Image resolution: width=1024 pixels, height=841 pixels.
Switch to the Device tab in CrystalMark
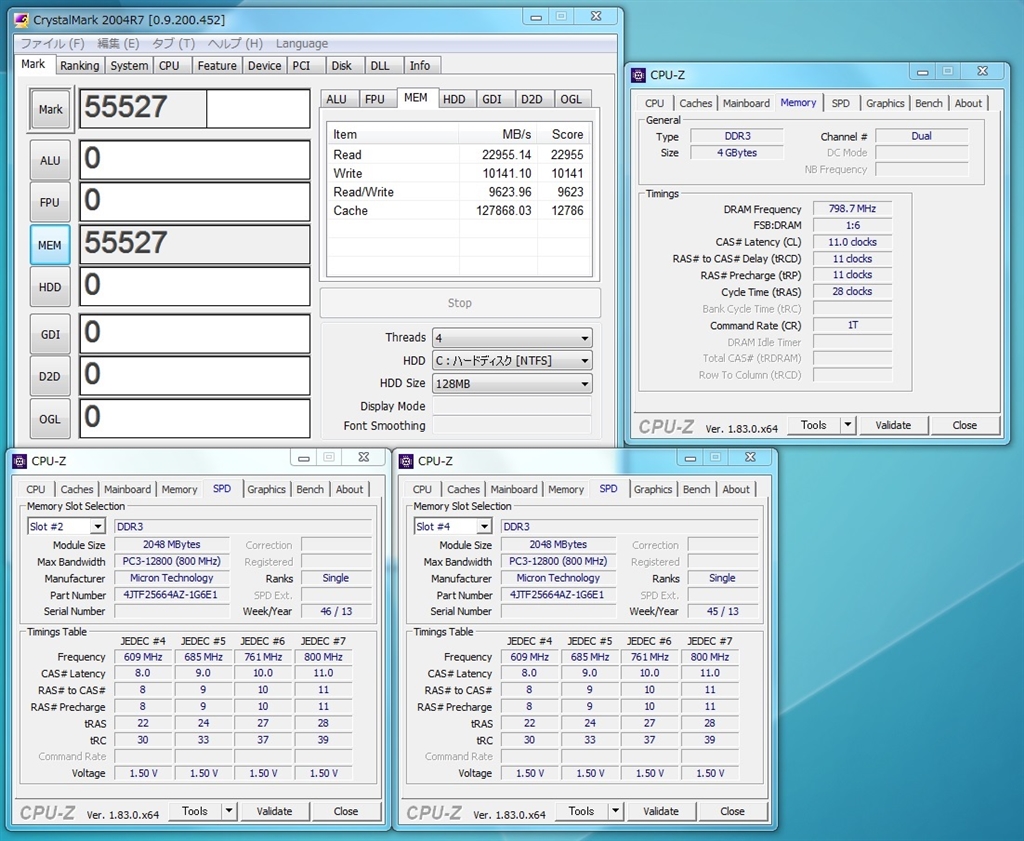click(x=264, y=65)
